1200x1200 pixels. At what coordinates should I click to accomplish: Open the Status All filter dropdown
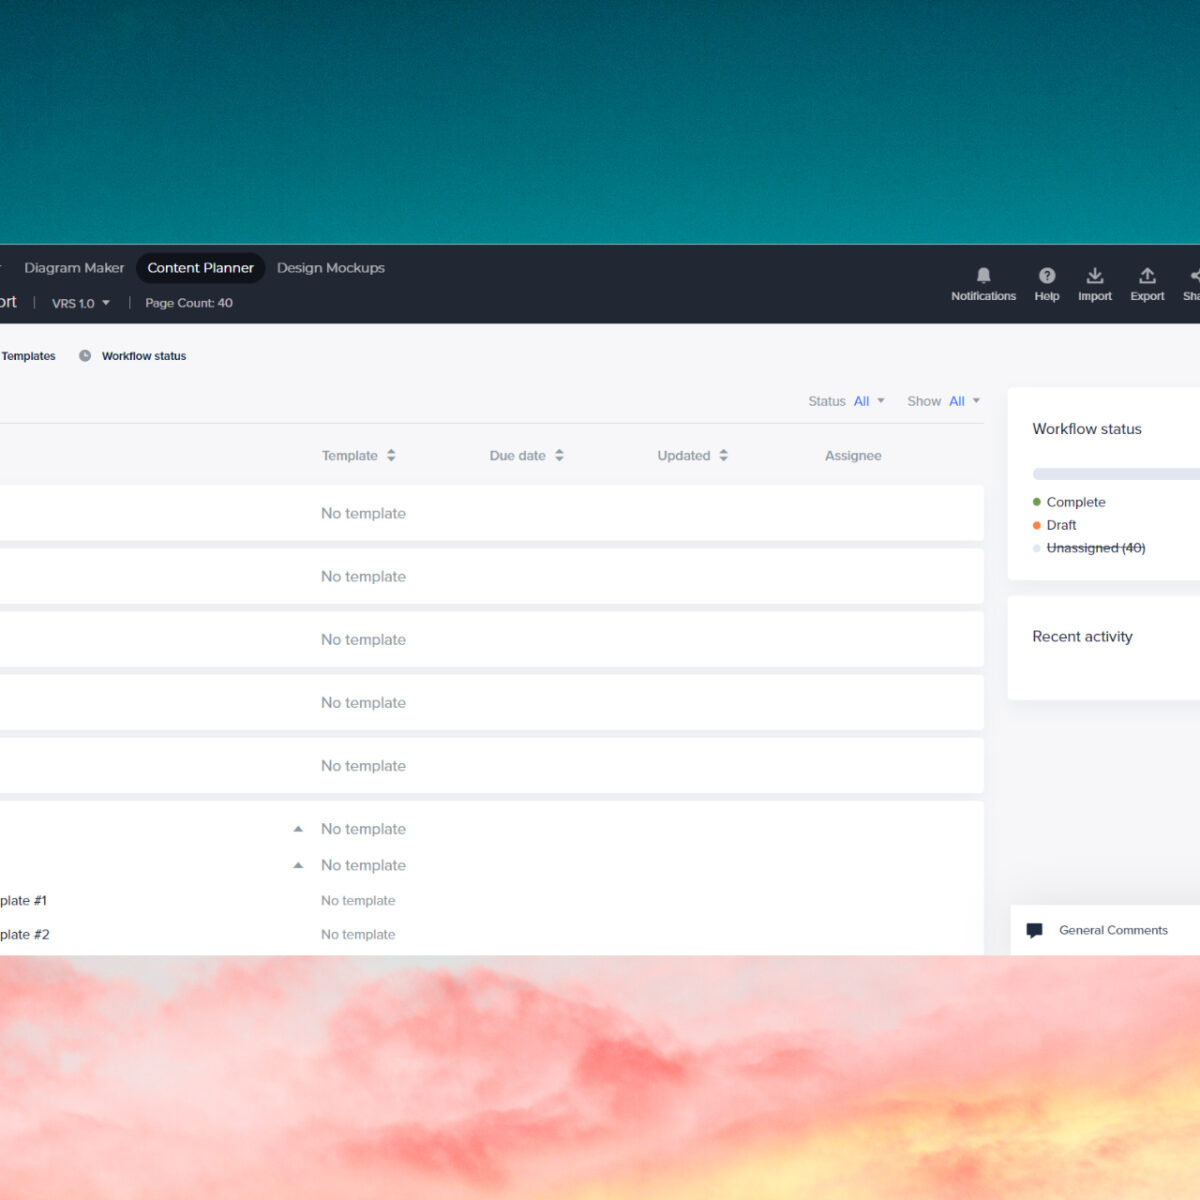pos(847,401)
